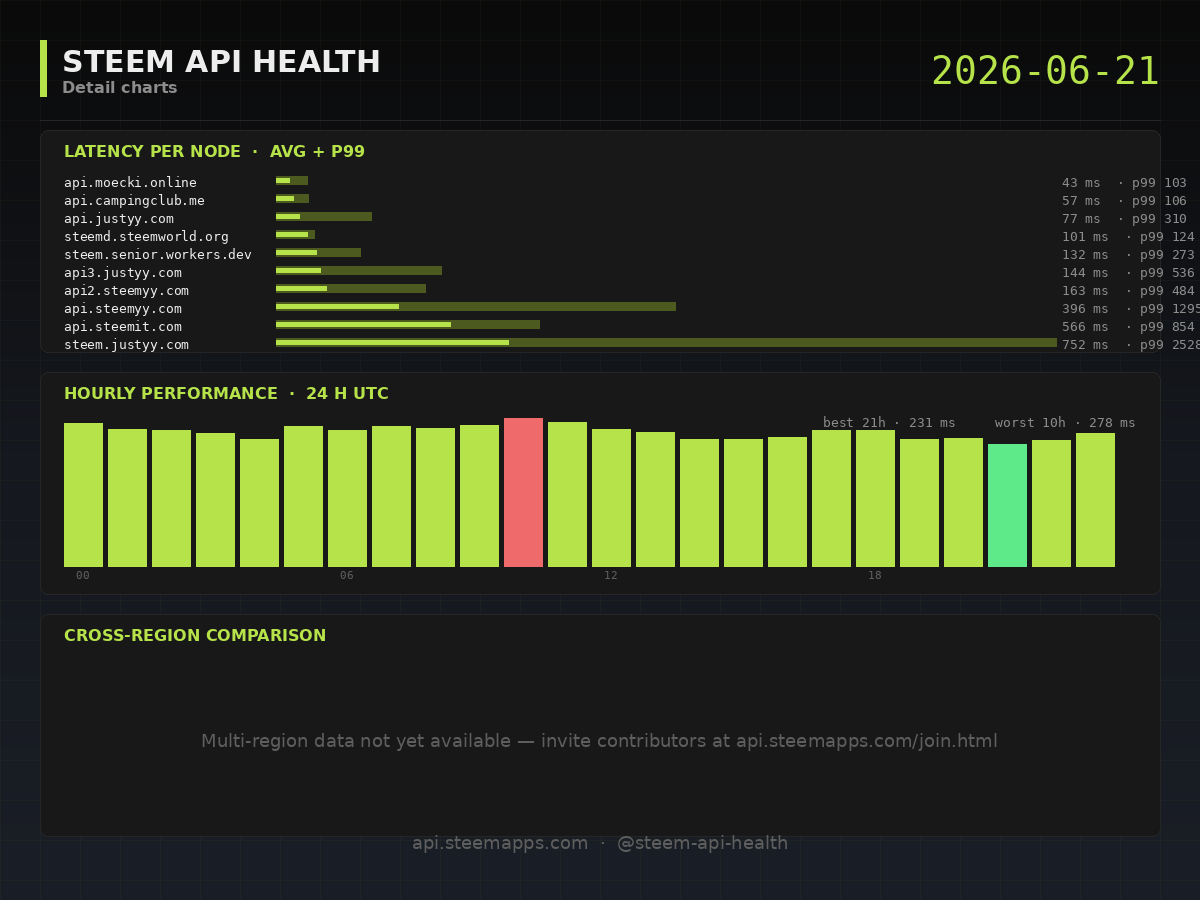The image size is (1200, 900).
Task: Click the latency bar for api.steemit.com
Action: pos(408,325)
